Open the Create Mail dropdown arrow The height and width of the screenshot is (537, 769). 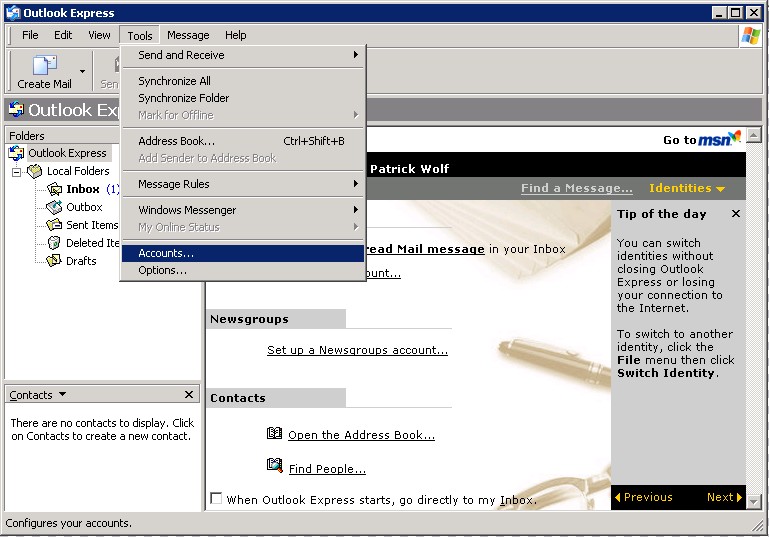coord(82,72)
